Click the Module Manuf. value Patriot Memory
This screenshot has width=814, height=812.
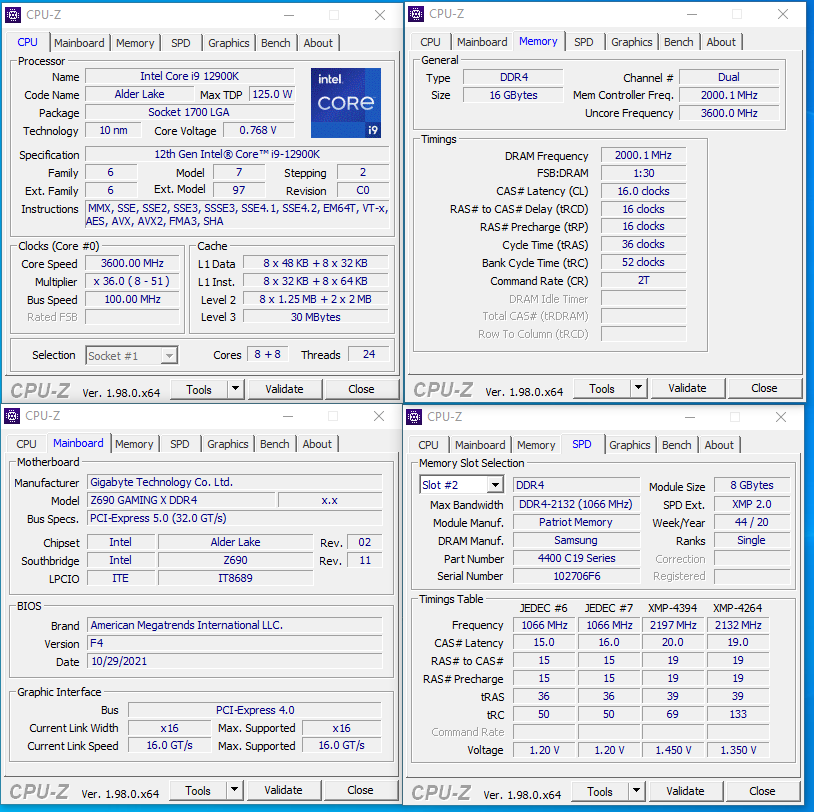(576, 522)
